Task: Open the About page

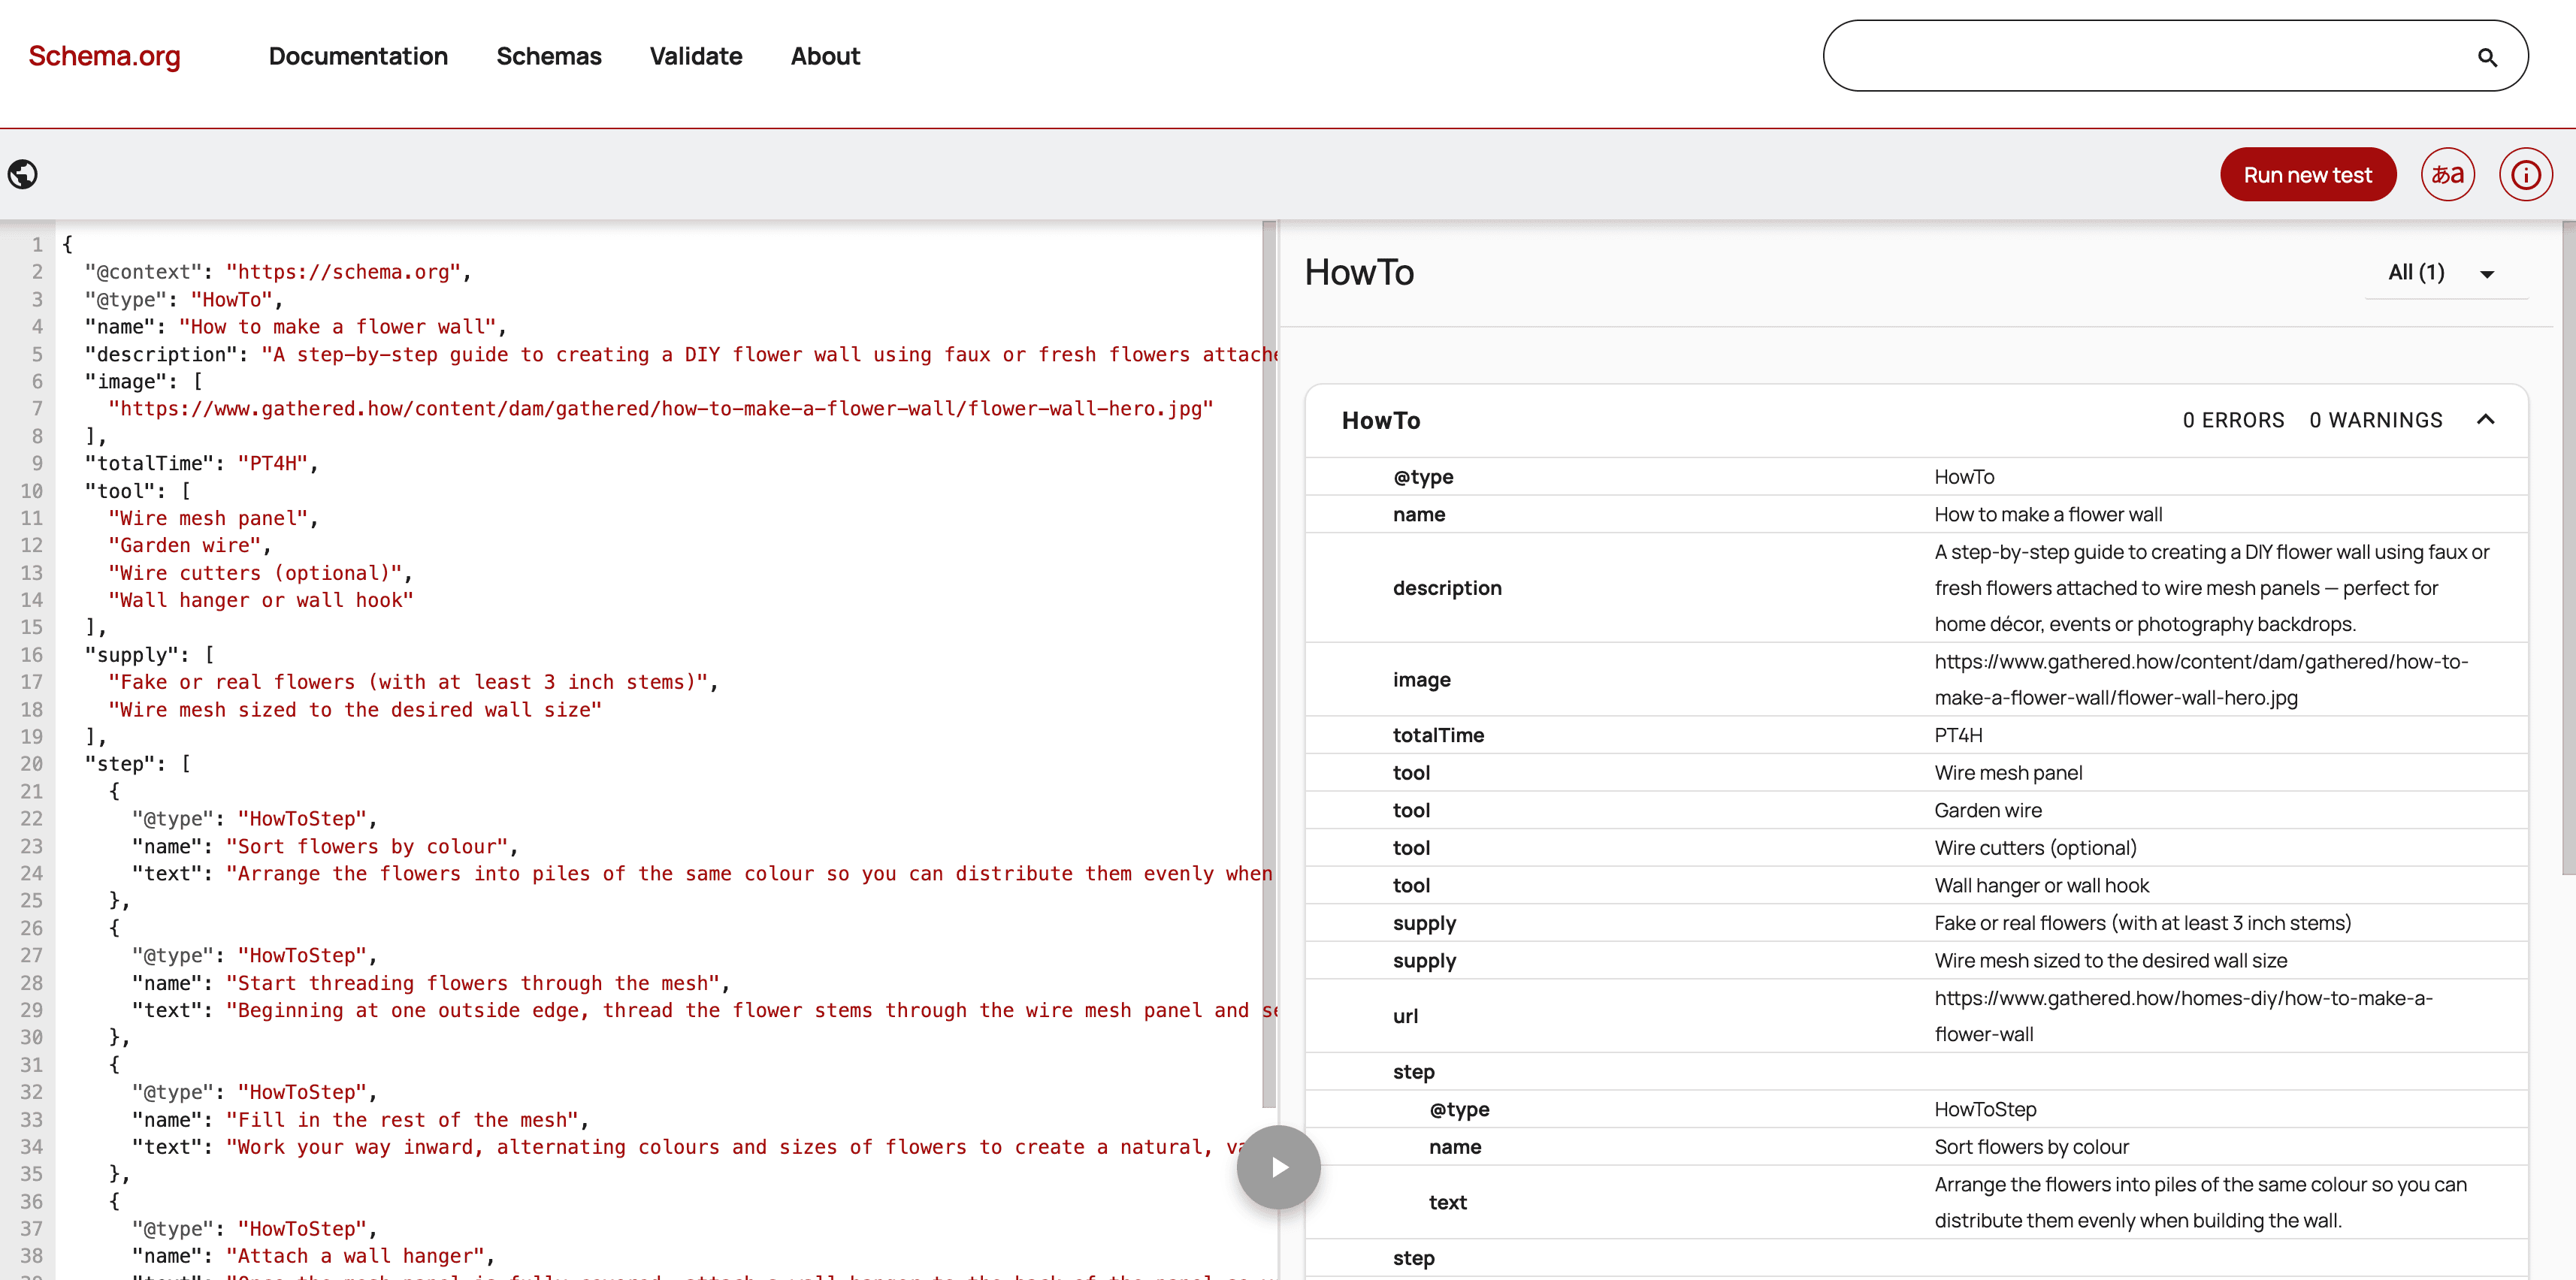Action: [825, 56]
